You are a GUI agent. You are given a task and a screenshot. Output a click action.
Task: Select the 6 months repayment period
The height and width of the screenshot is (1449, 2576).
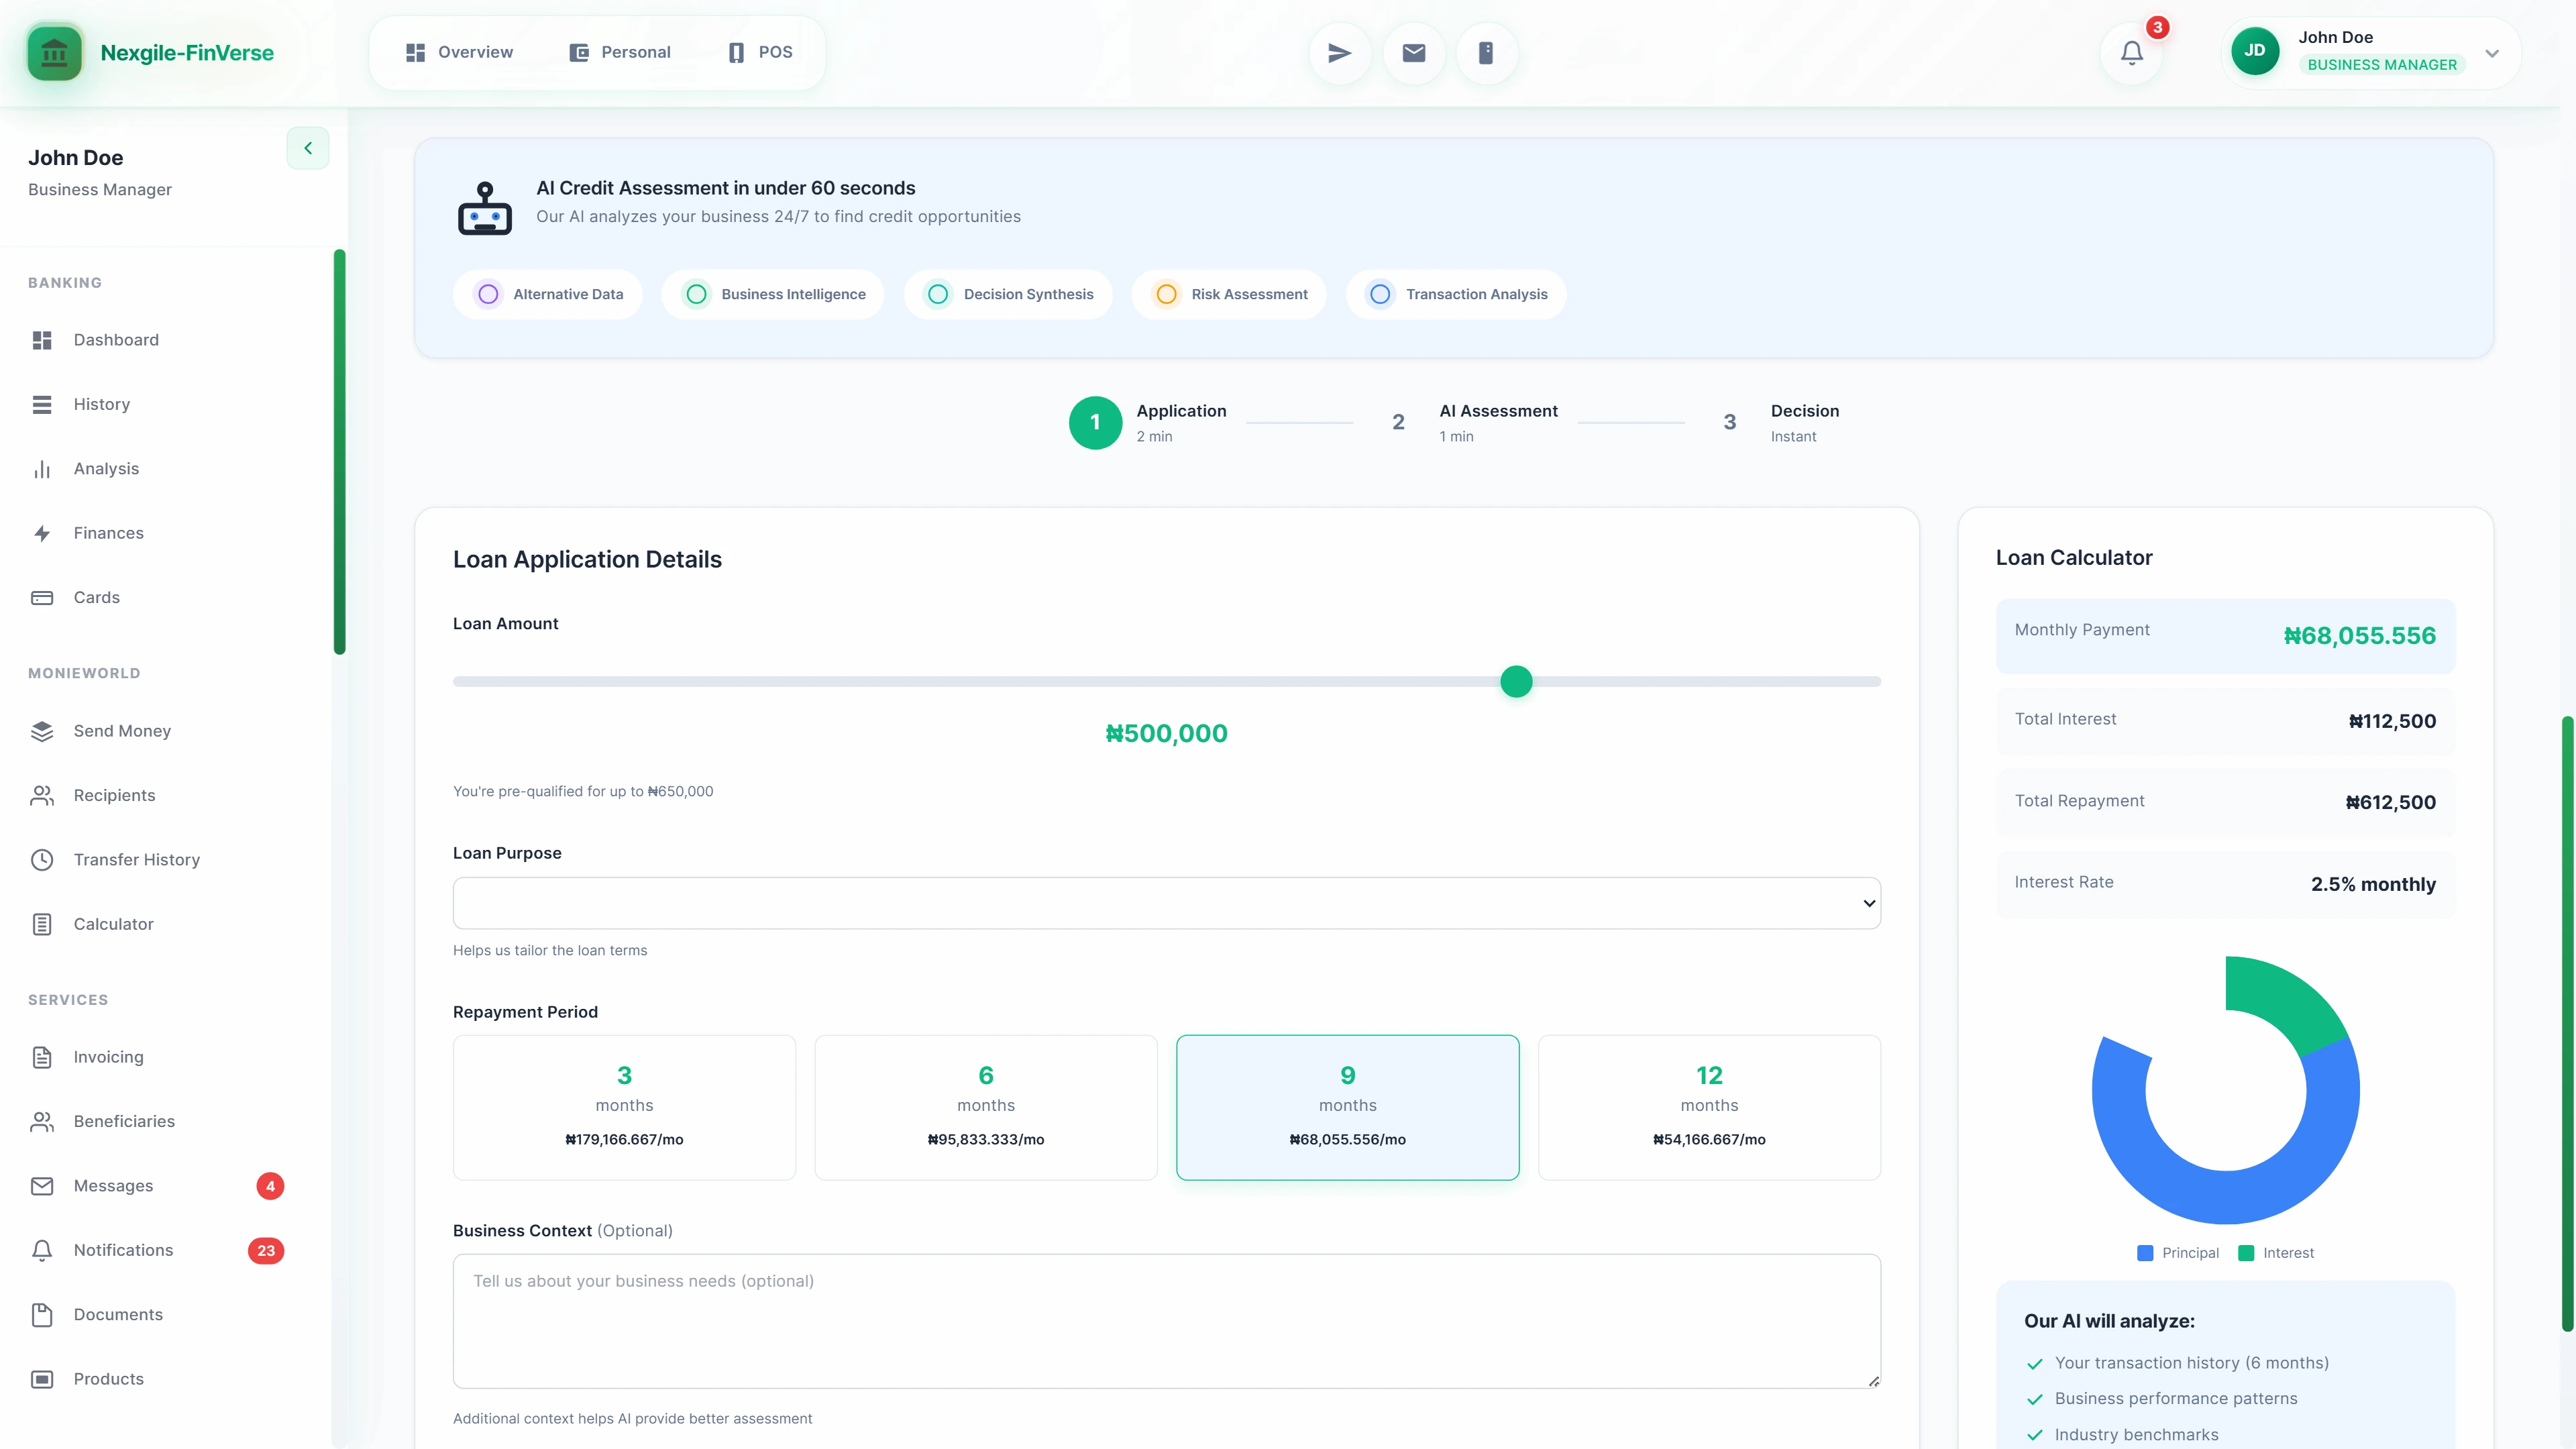985,1107
